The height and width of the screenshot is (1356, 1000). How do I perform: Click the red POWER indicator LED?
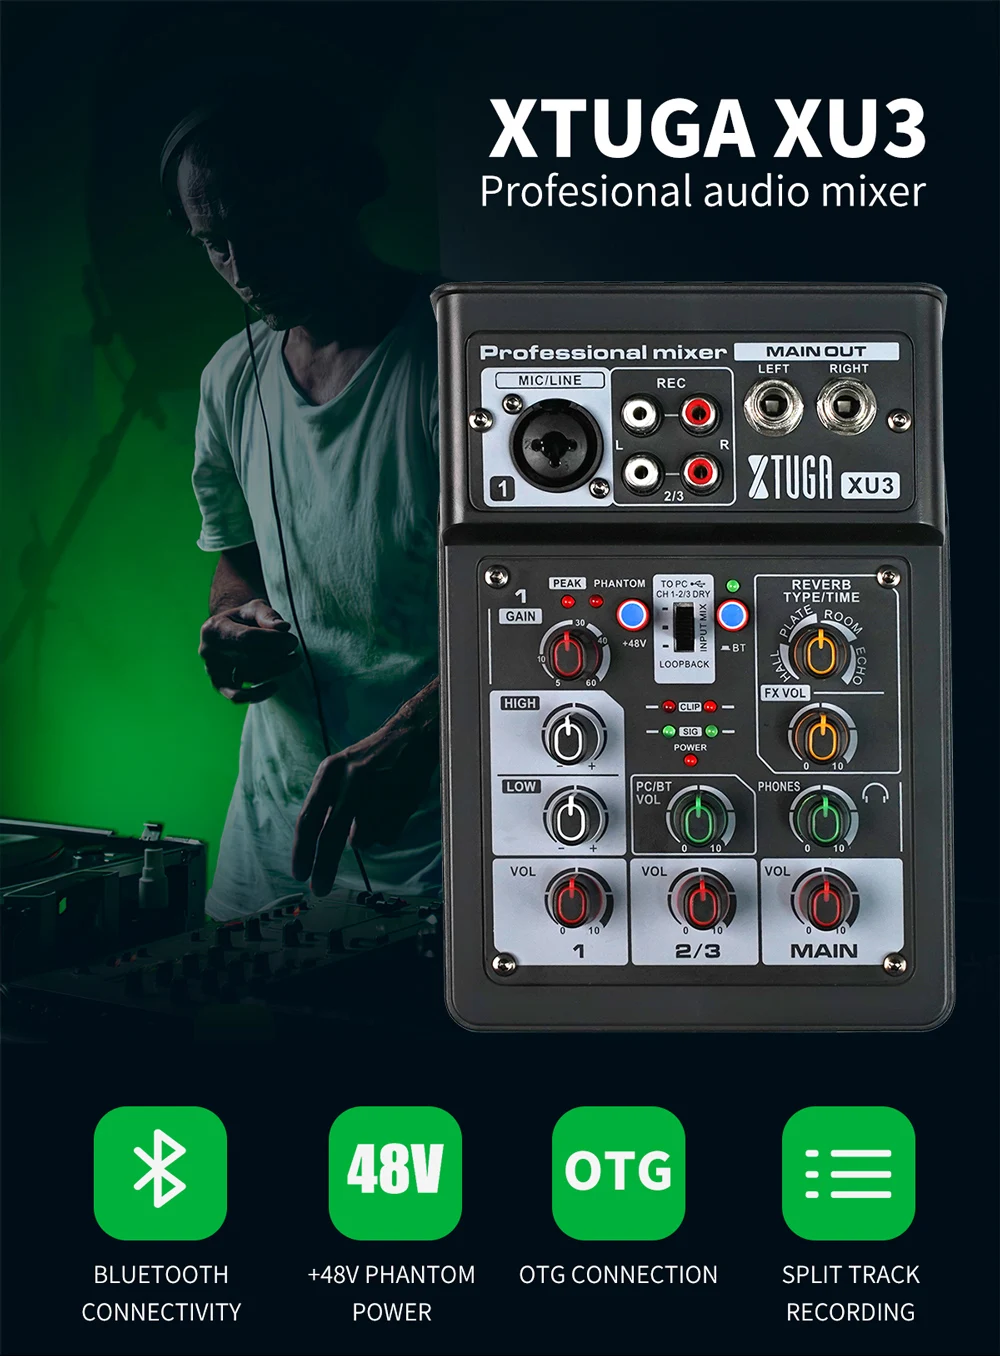point(690,761)
